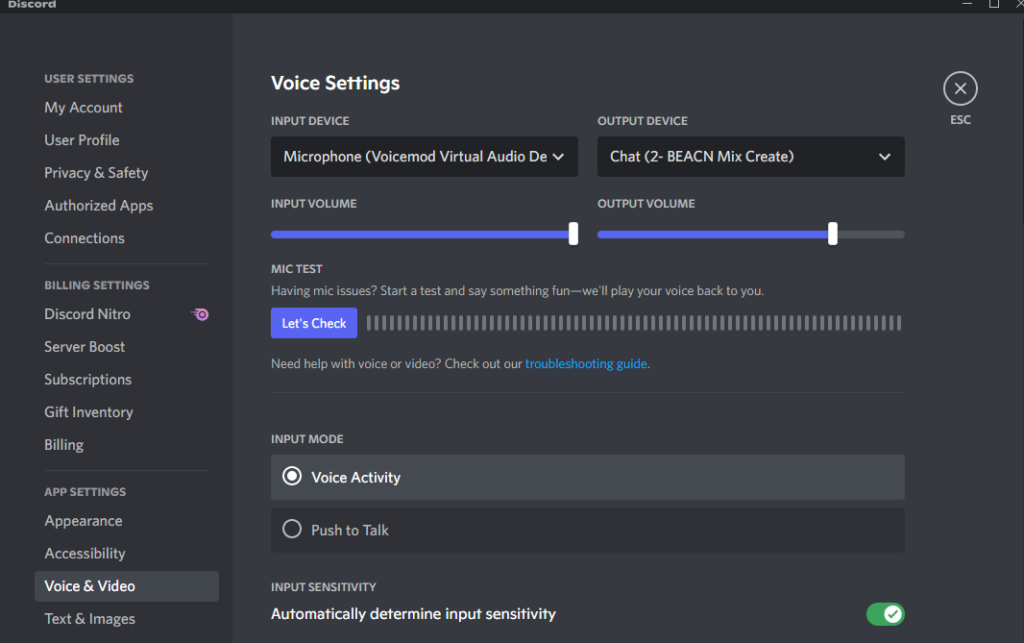Click the Output Volume slider handle
This screenshot has width=1024, height=643.
(x=833, y=234)
